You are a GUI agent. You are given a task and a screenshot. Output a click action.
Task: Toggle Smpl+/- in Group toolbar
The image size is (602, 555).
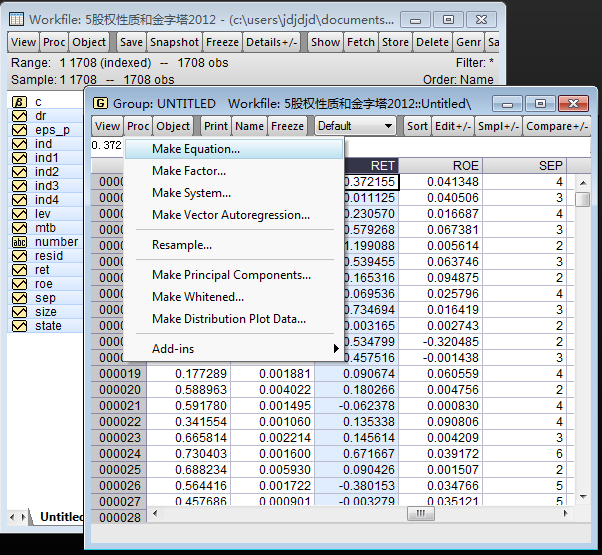pyautogui.click(x=498, y=126)
